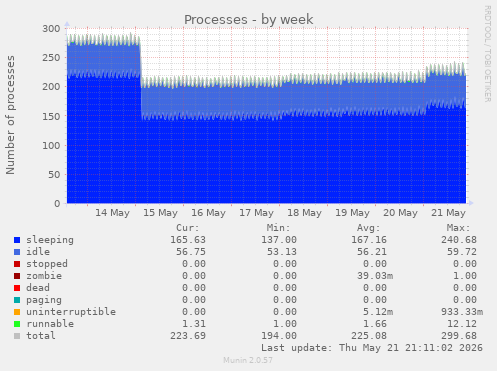Click total average value 225.08
This screenshot has height=371, width=497.
pyautogui.click(x=369, y=336)
